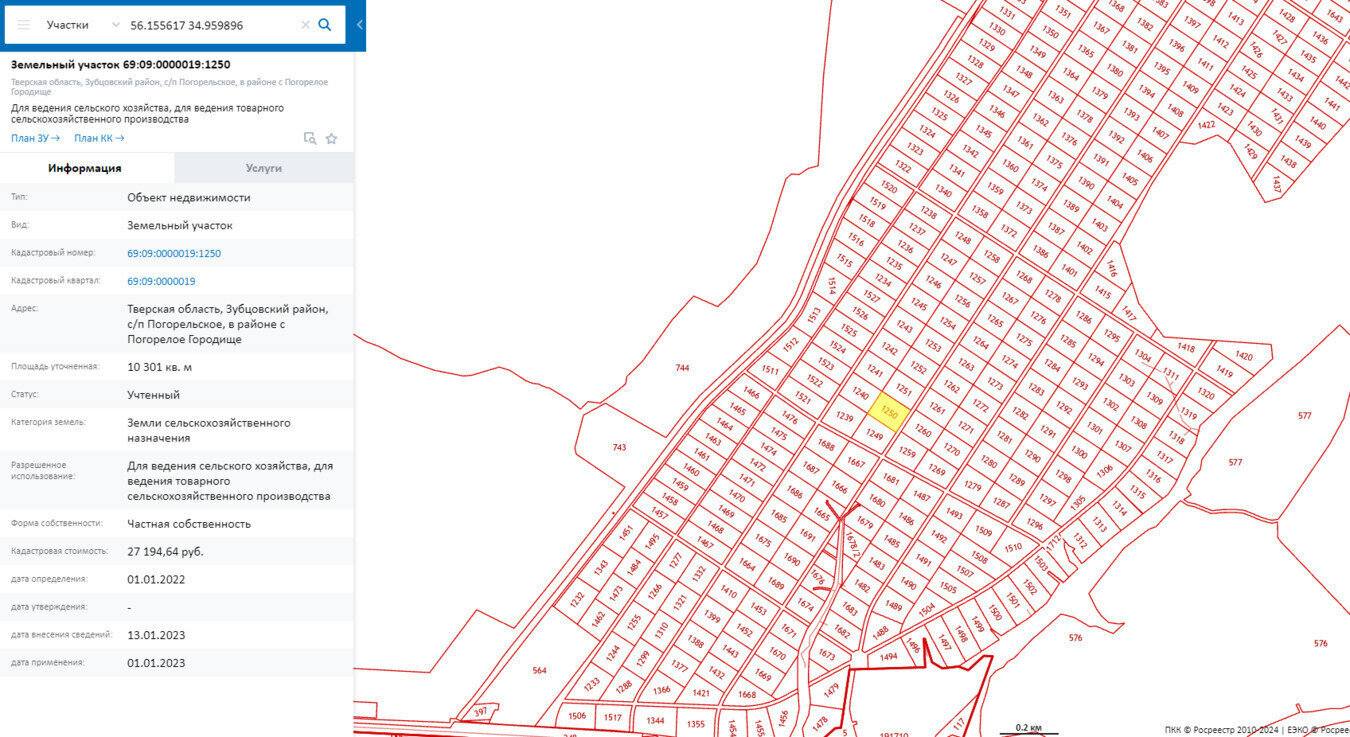Screen dimensions: 1350x737
Task: Open the План ЗУ link
Action: tap(36, 138)
